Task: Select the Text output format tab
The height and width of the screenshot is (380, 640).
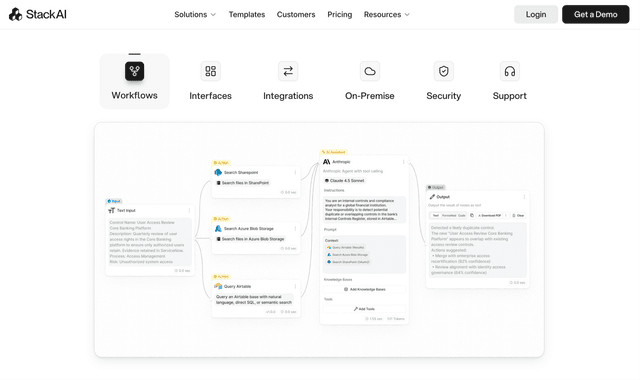Action: pyautogui.click(x=436, y=216)
